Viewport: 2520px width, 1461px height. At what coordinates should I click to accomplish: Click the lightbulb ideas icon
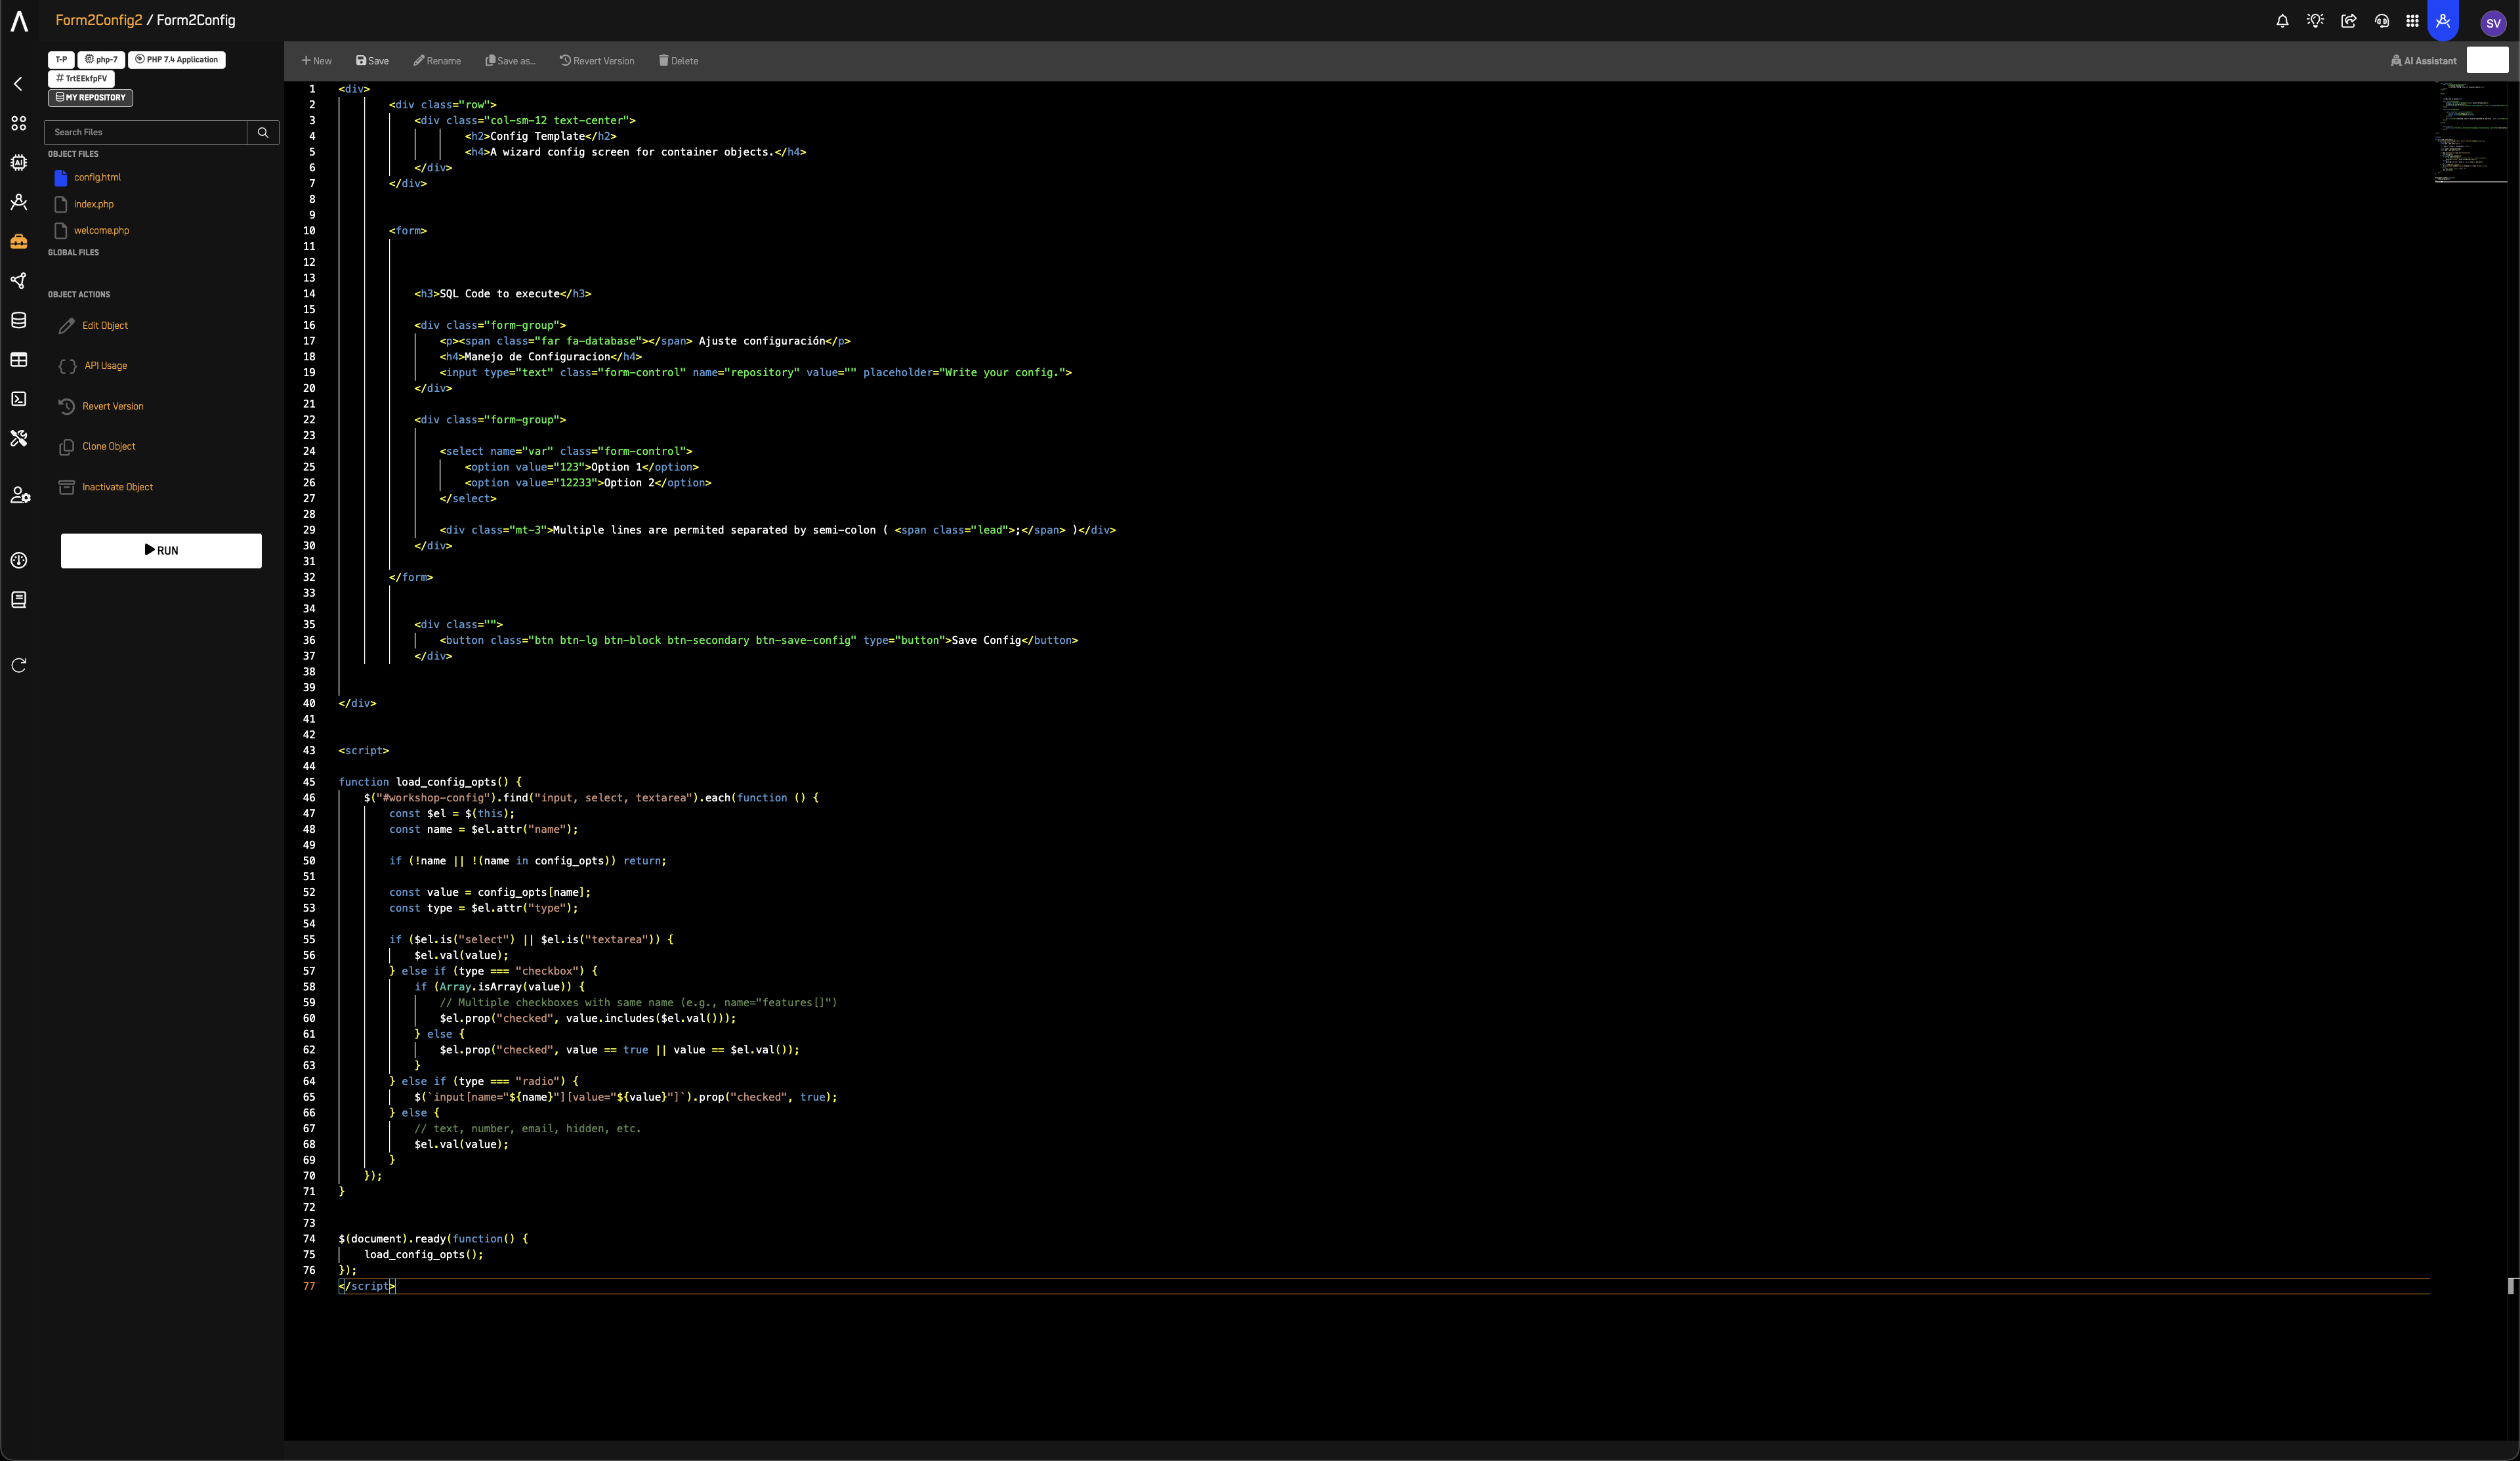coord(2315,21)
